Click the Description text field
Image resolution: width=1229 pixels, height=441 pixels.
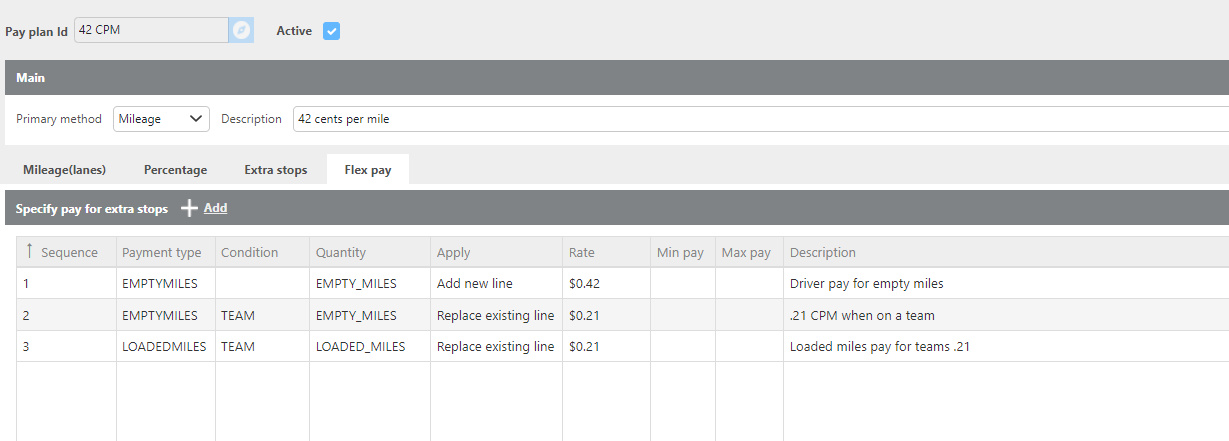(x=760, y=119)
